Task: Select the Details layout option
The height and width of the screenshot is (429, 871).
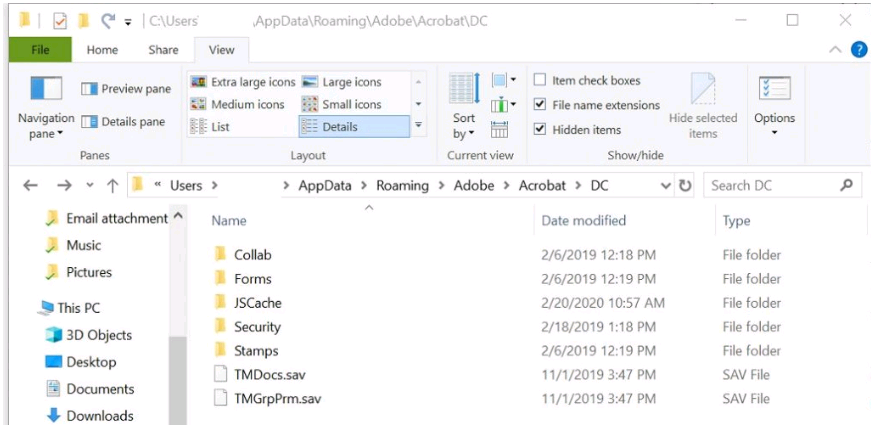Action: 353,127
